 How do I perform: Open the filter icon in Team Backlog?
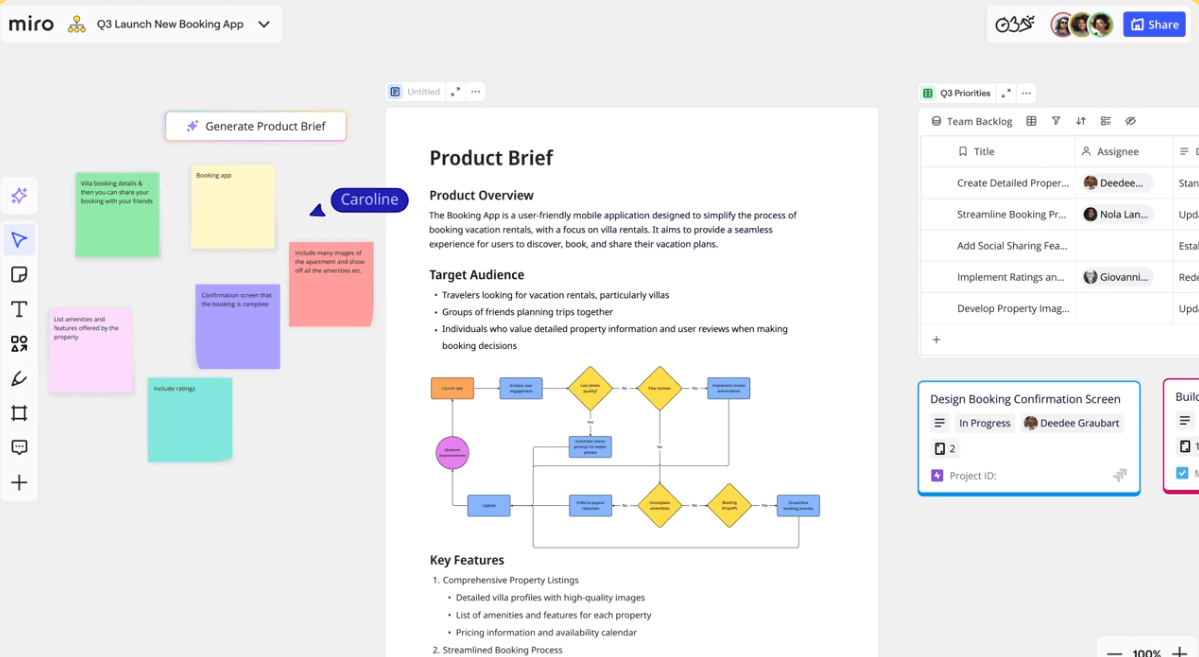click(1056, 121)
